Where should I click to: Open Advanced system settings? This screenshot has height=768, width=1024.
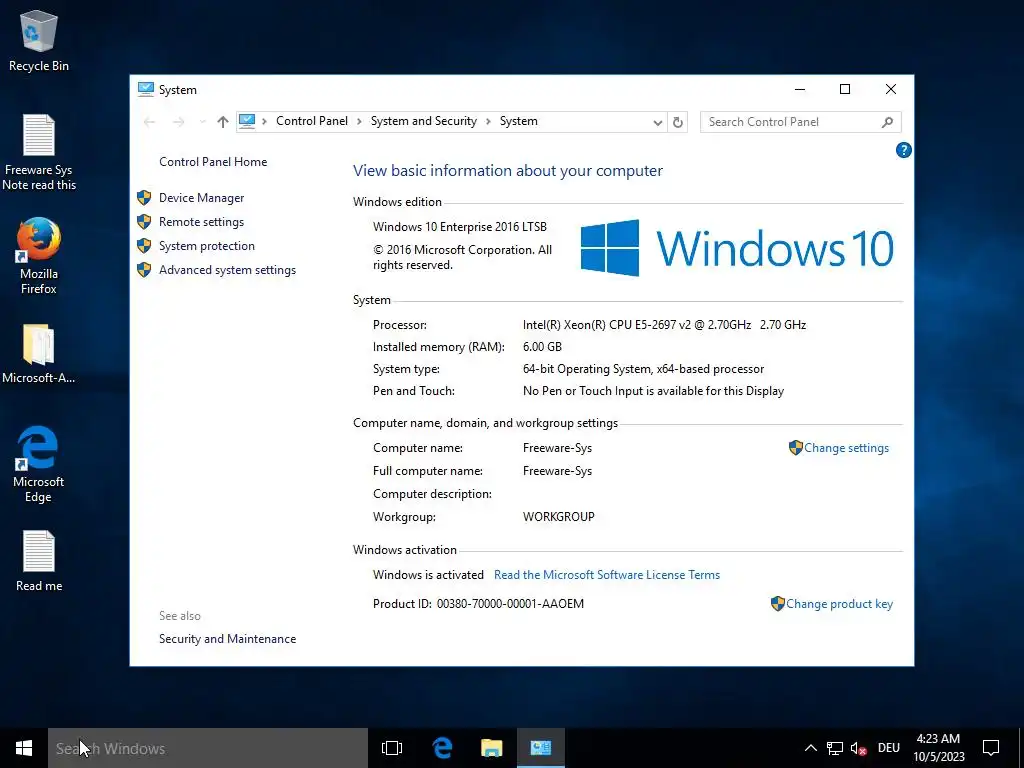pos(227,270)
